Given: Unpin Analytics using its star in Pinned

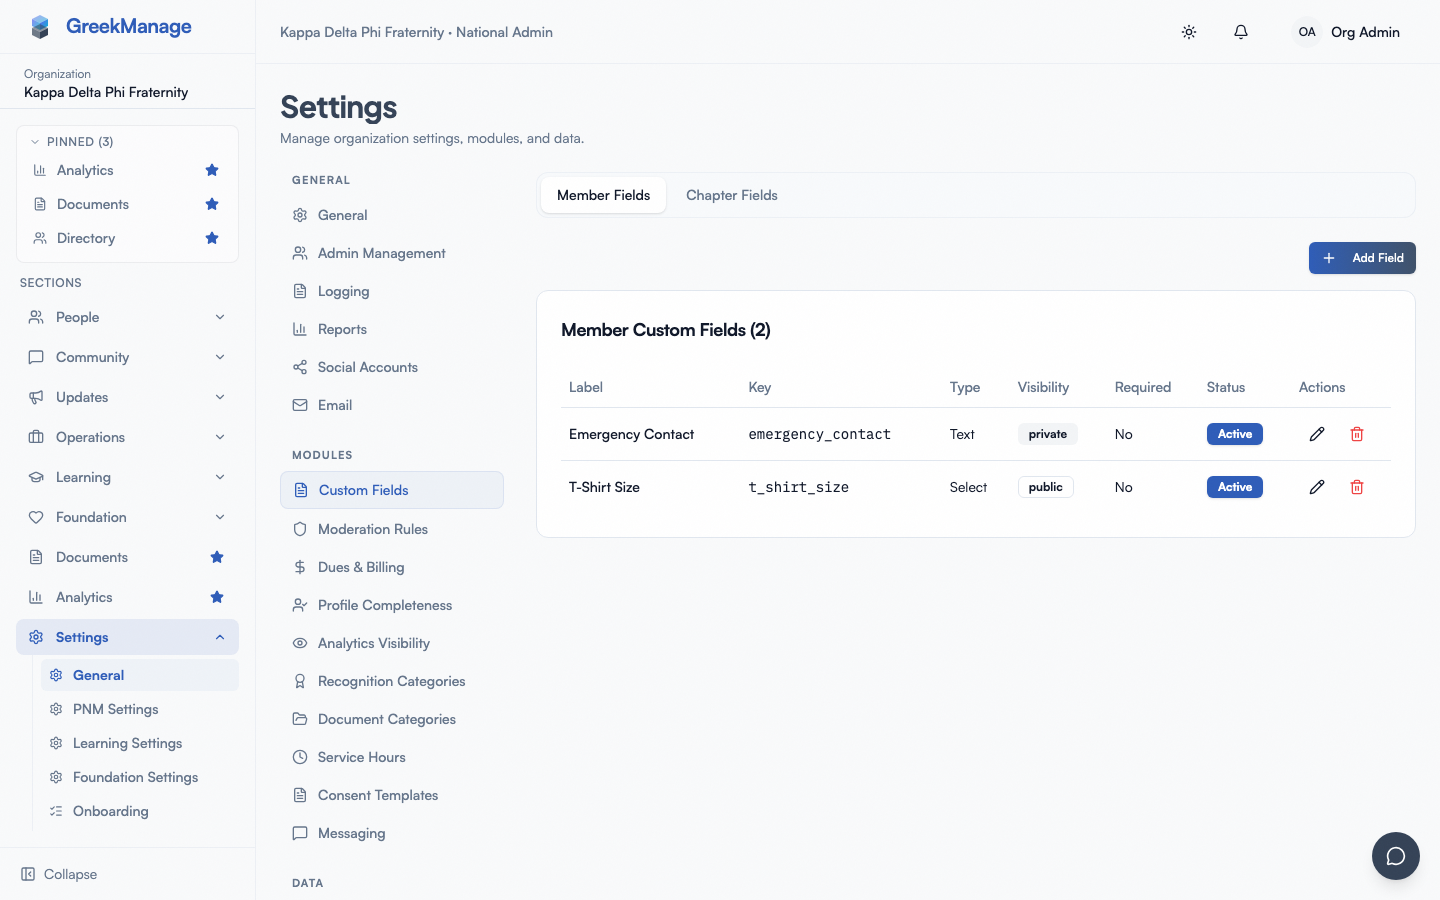Looking at the screenshot, I should point(212,170).
